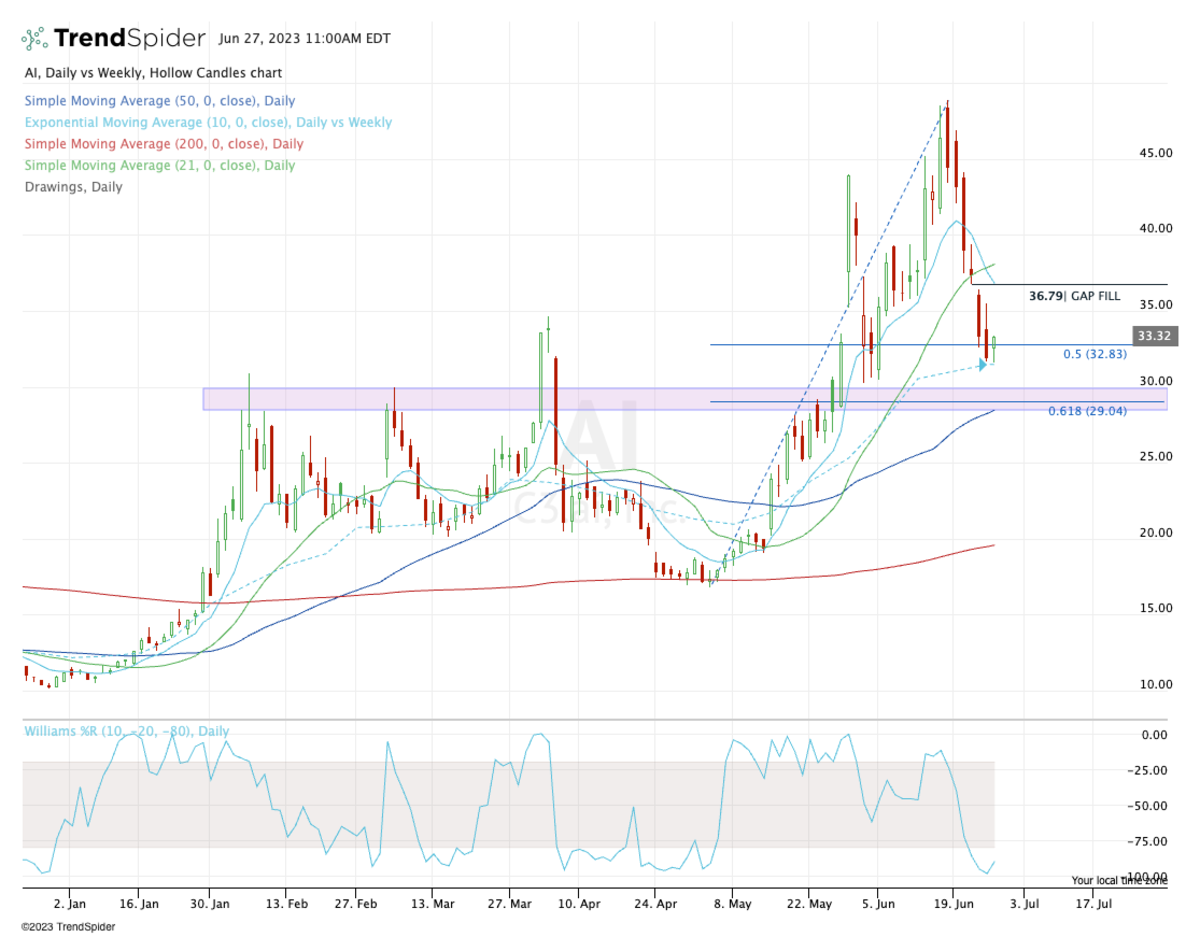1200x937 pixels.
Task: Select the '36.79 GAP FILL' annotation
Action: coord(1074,295)
